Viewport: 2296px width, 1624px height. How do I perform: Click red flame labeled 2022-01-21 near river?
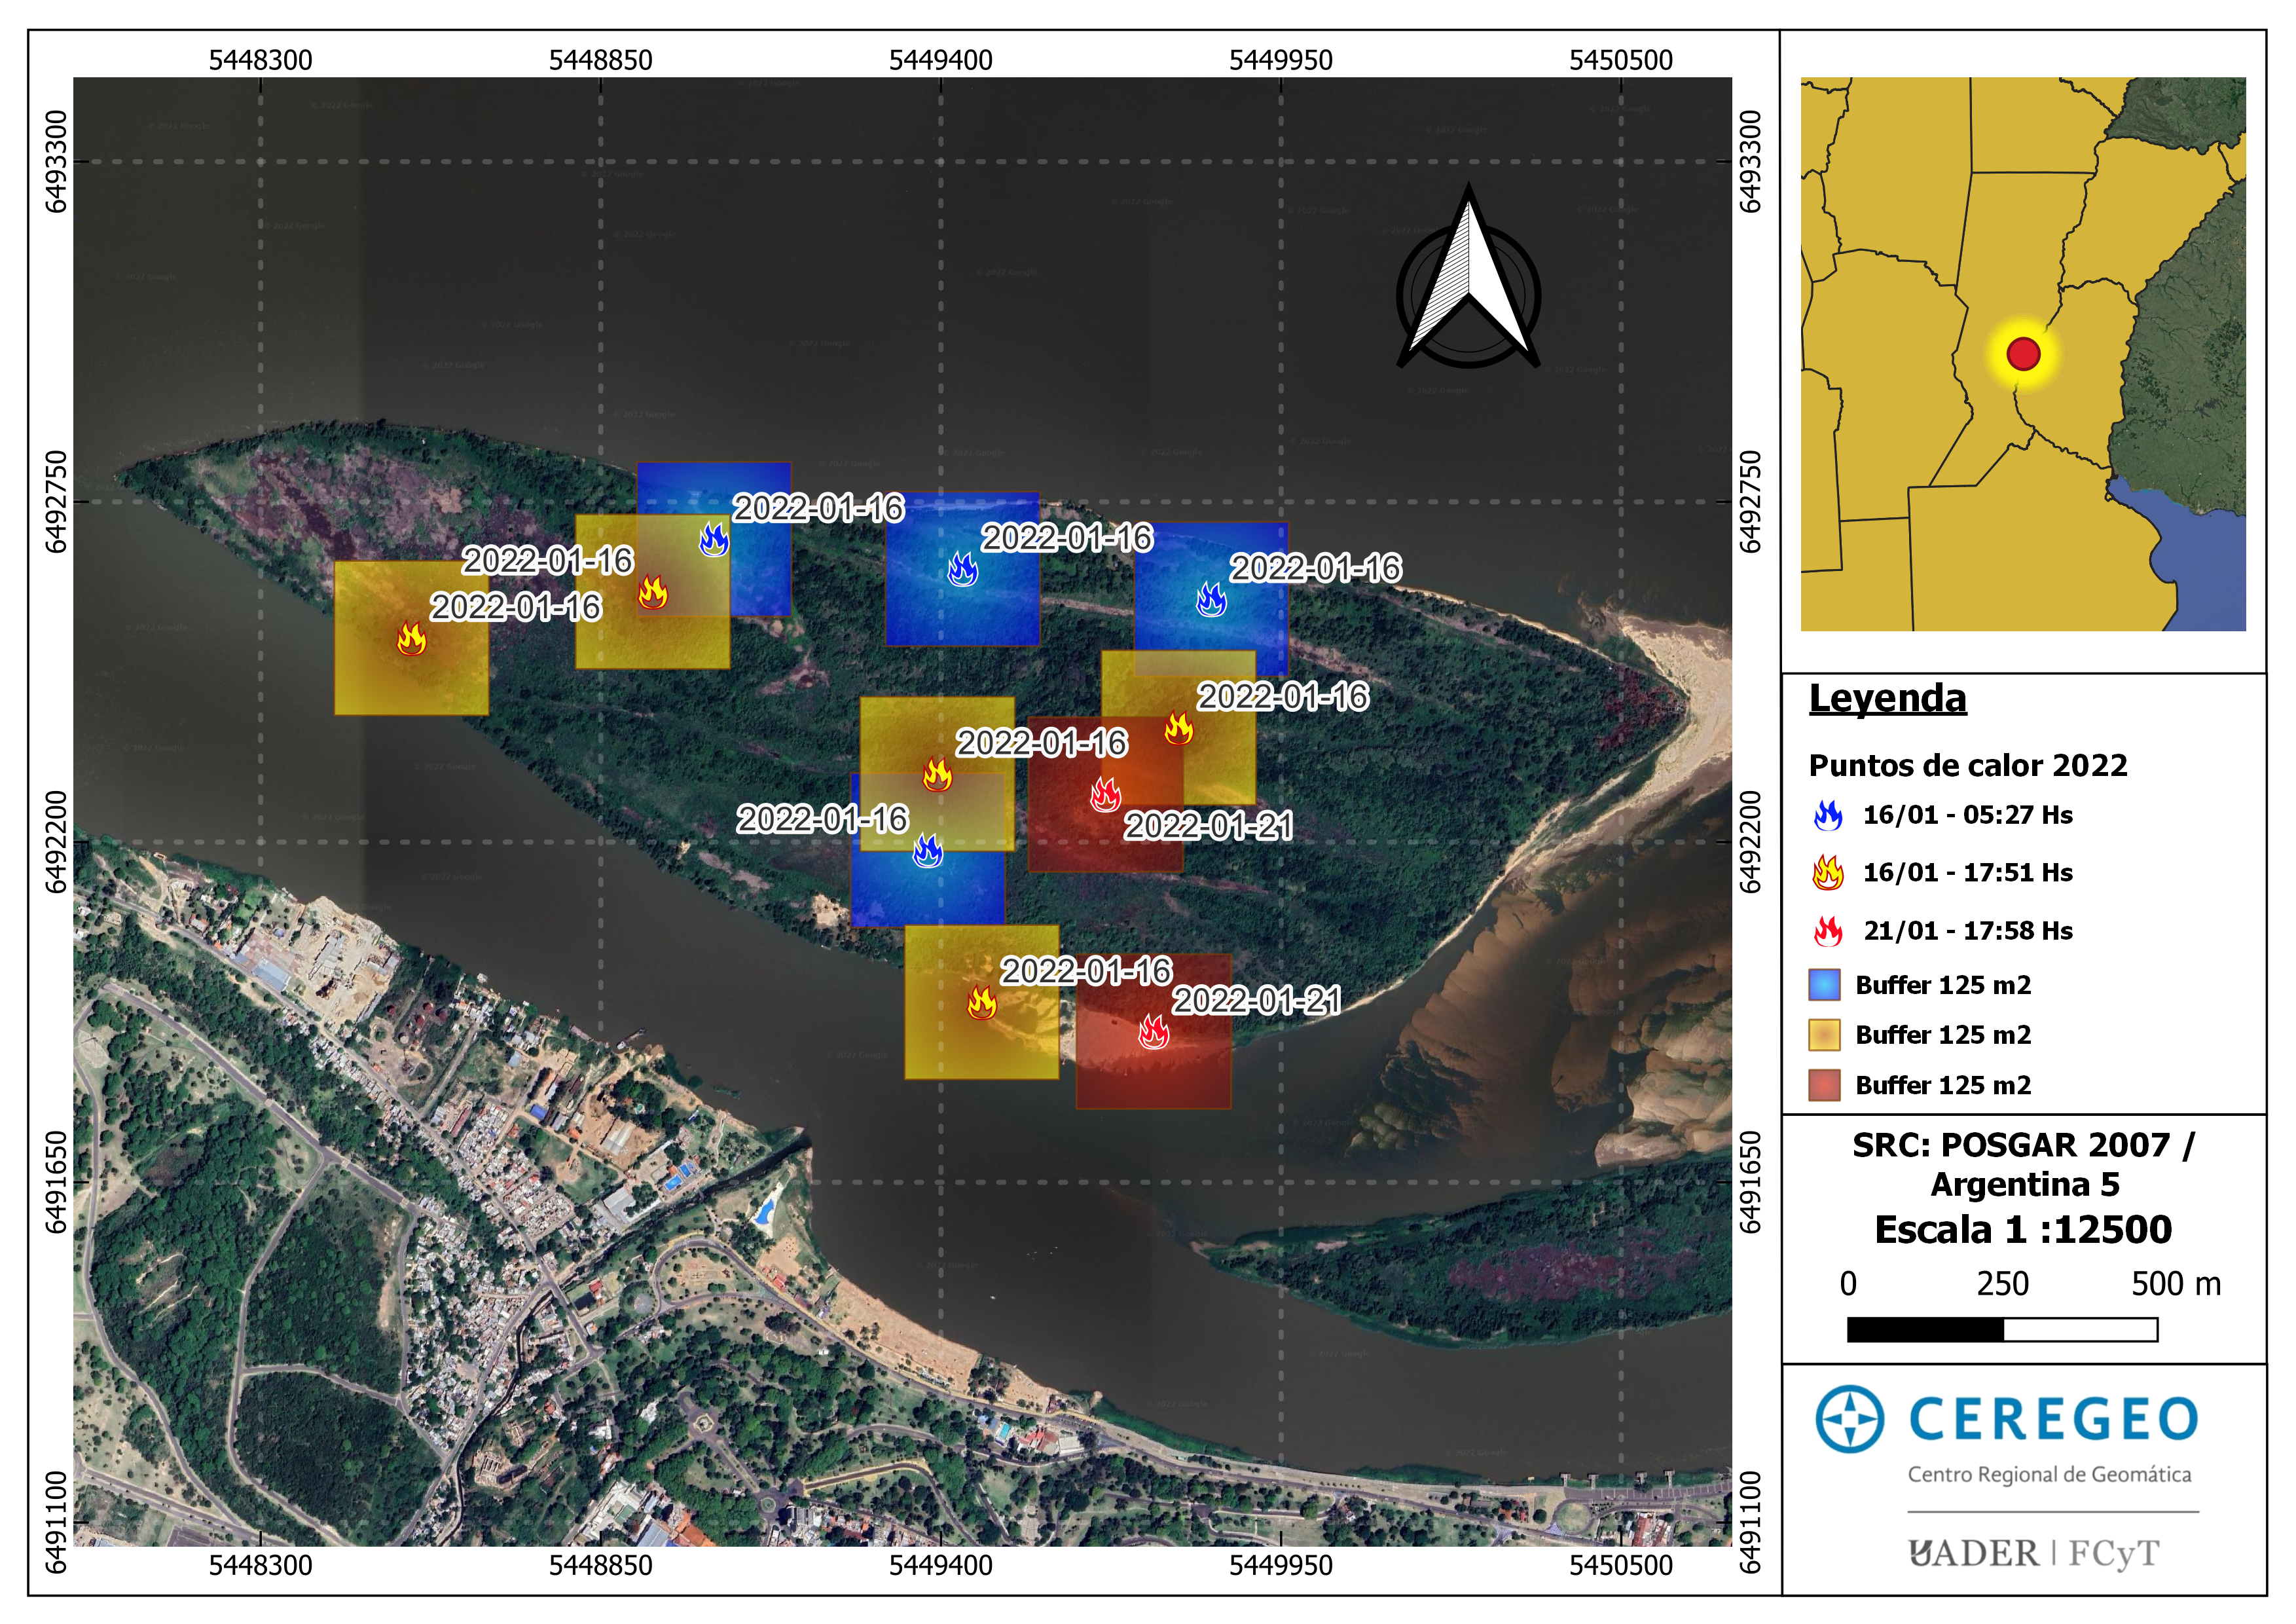pyautogui.click(x=1153, y=1032)
